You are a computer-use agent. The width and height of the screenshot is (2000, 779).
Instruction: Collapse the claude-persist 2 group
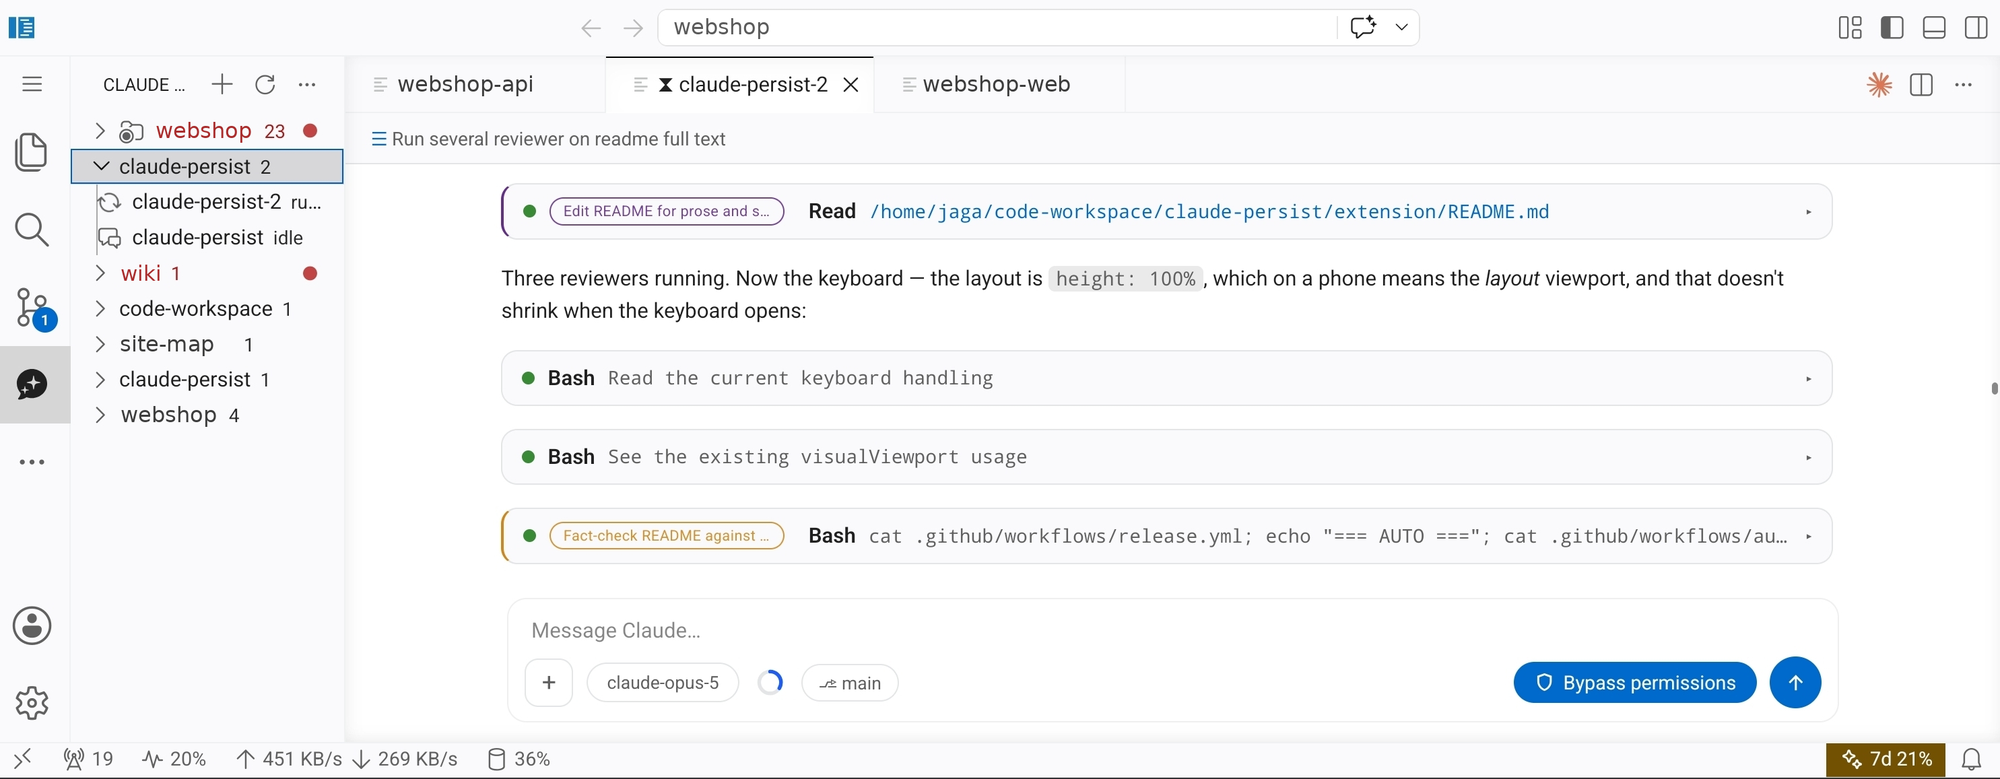tap(100, 166)
